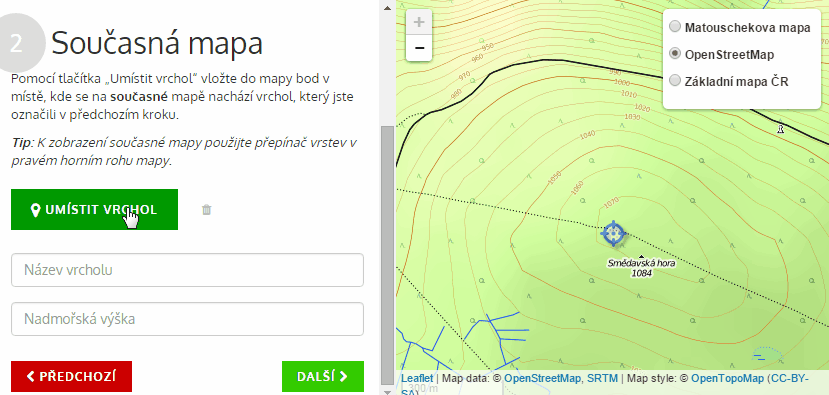Click the map zoom out minus button
Viewport: 829px width, 395px height.
pos(419,48)
